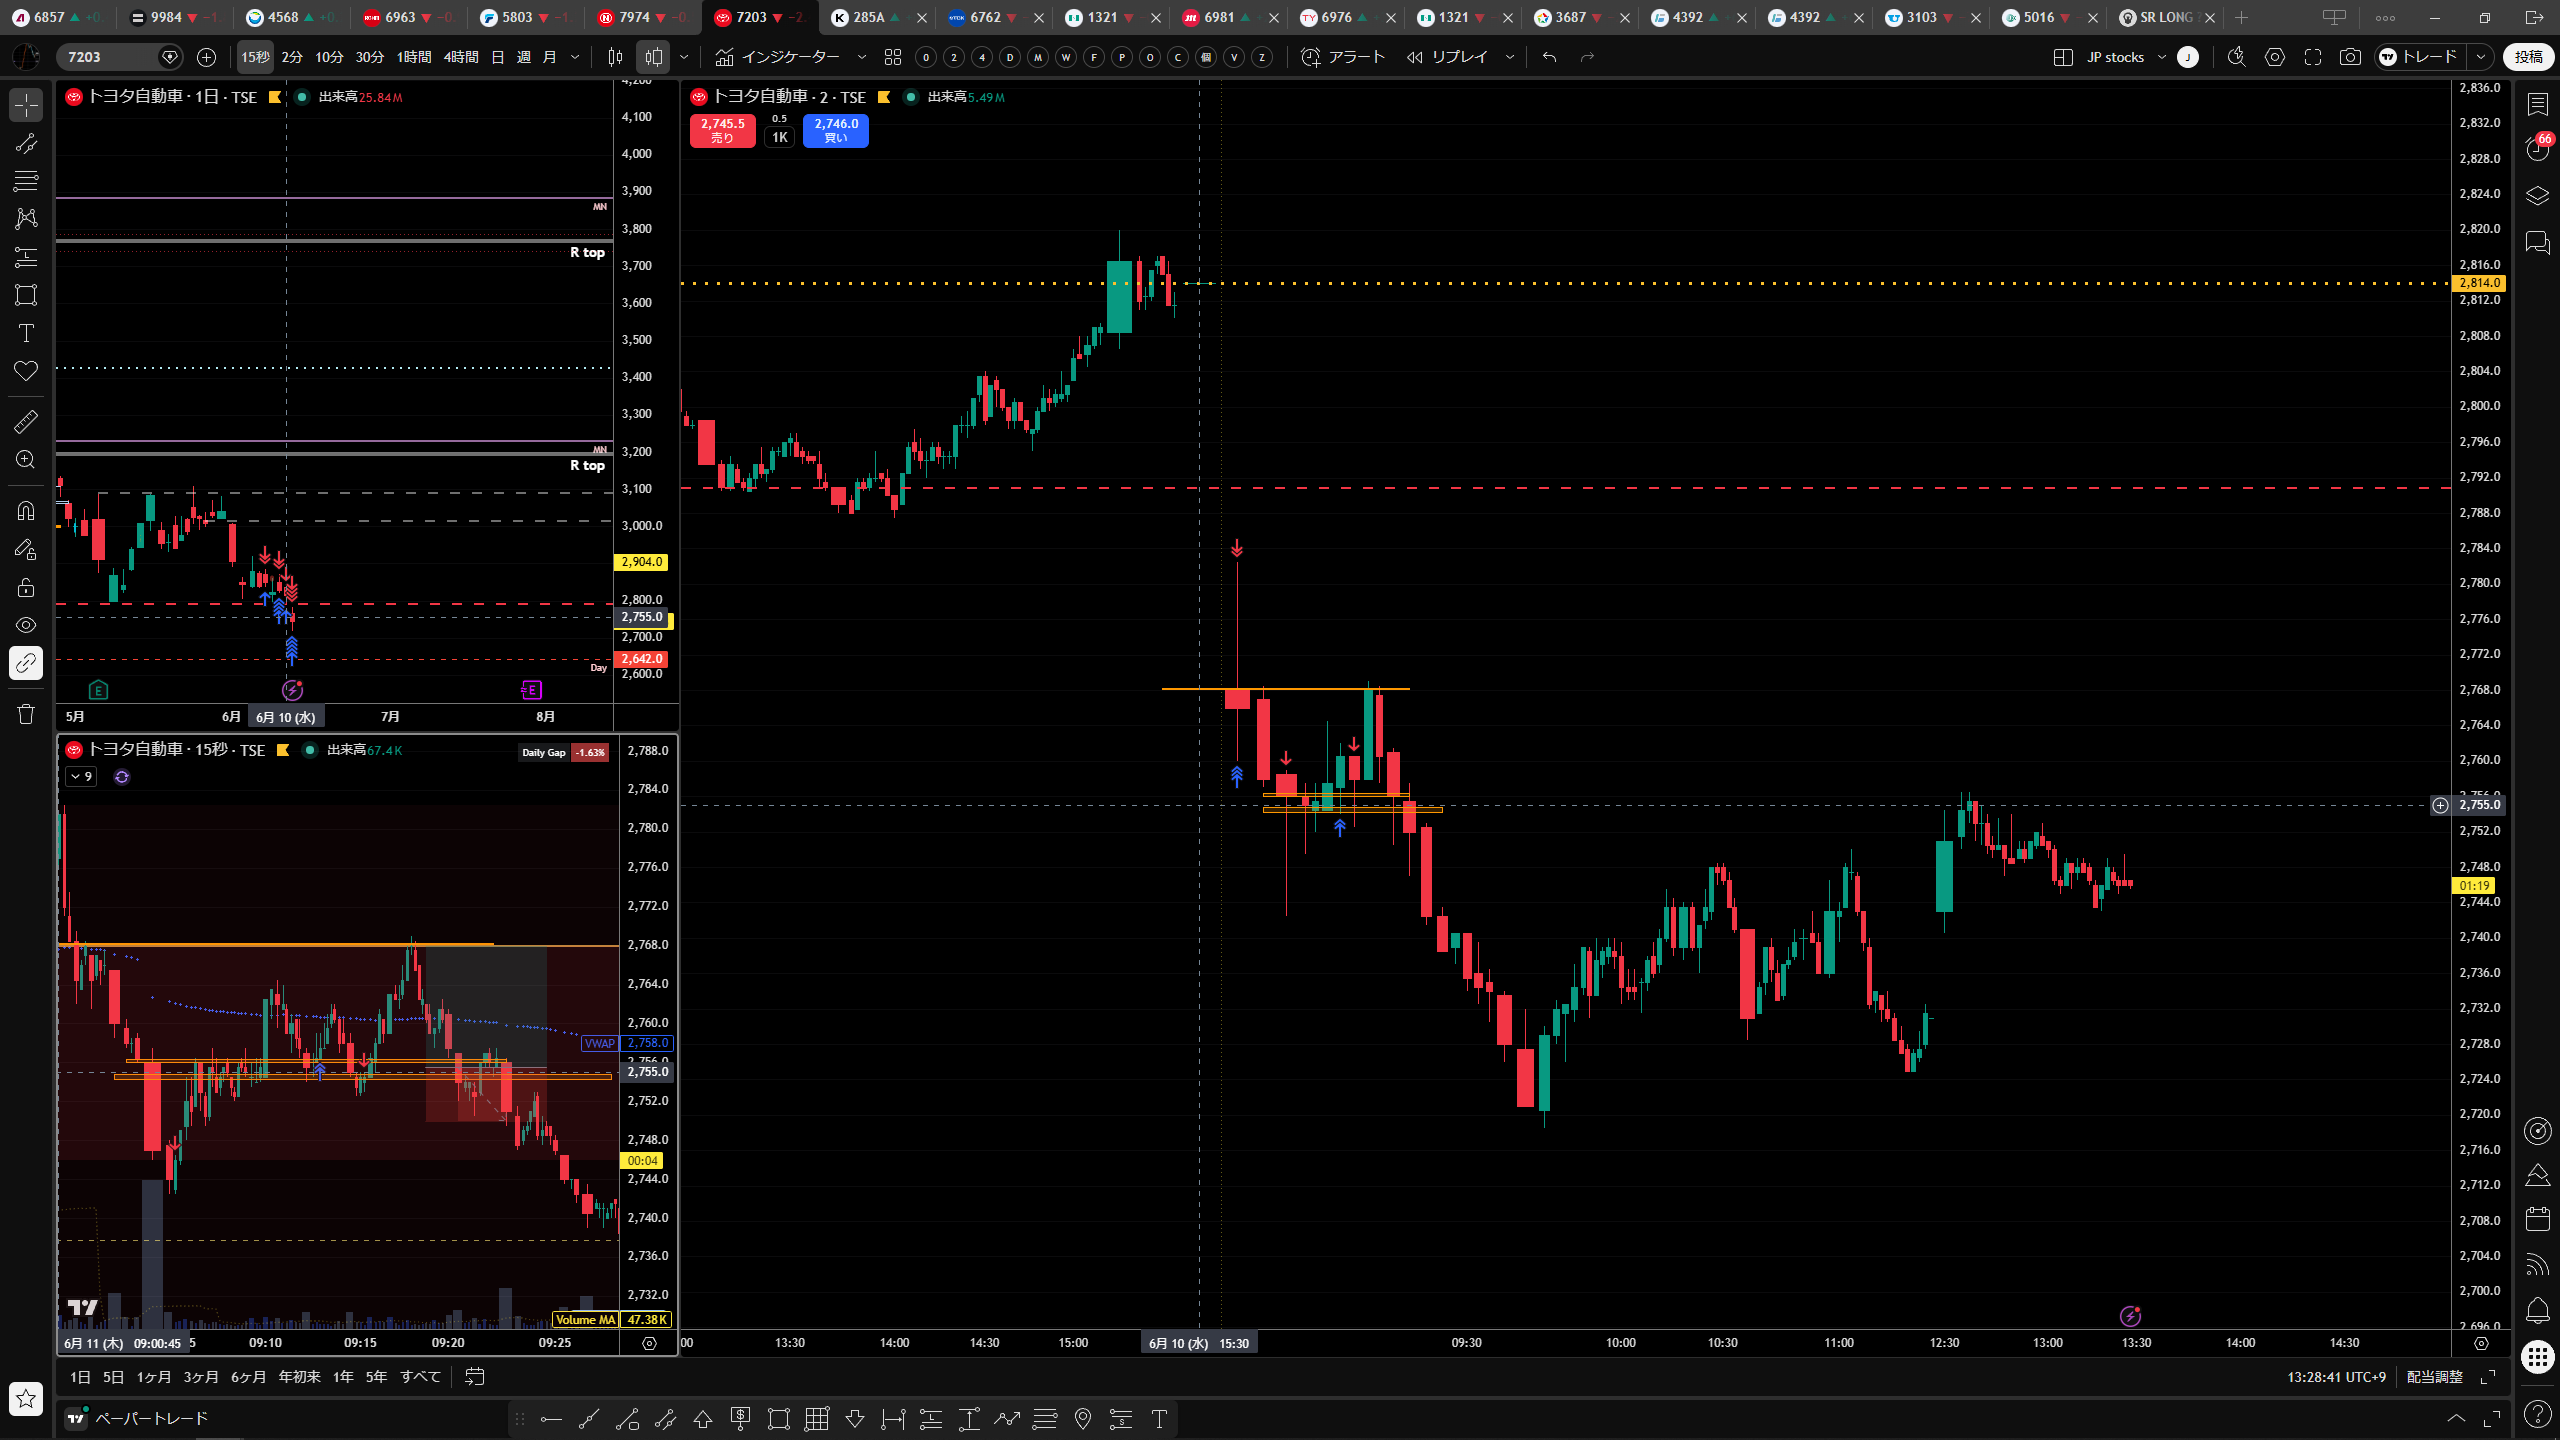Screen dimensions: 2560x1440
Task: Open the favorites heart icon tools
Action: (x=26, y=371)
